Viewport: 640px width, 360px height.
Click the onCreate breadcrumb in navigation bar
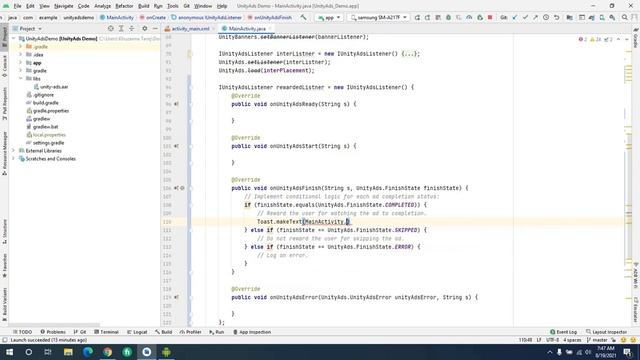(x=153, y=18)
